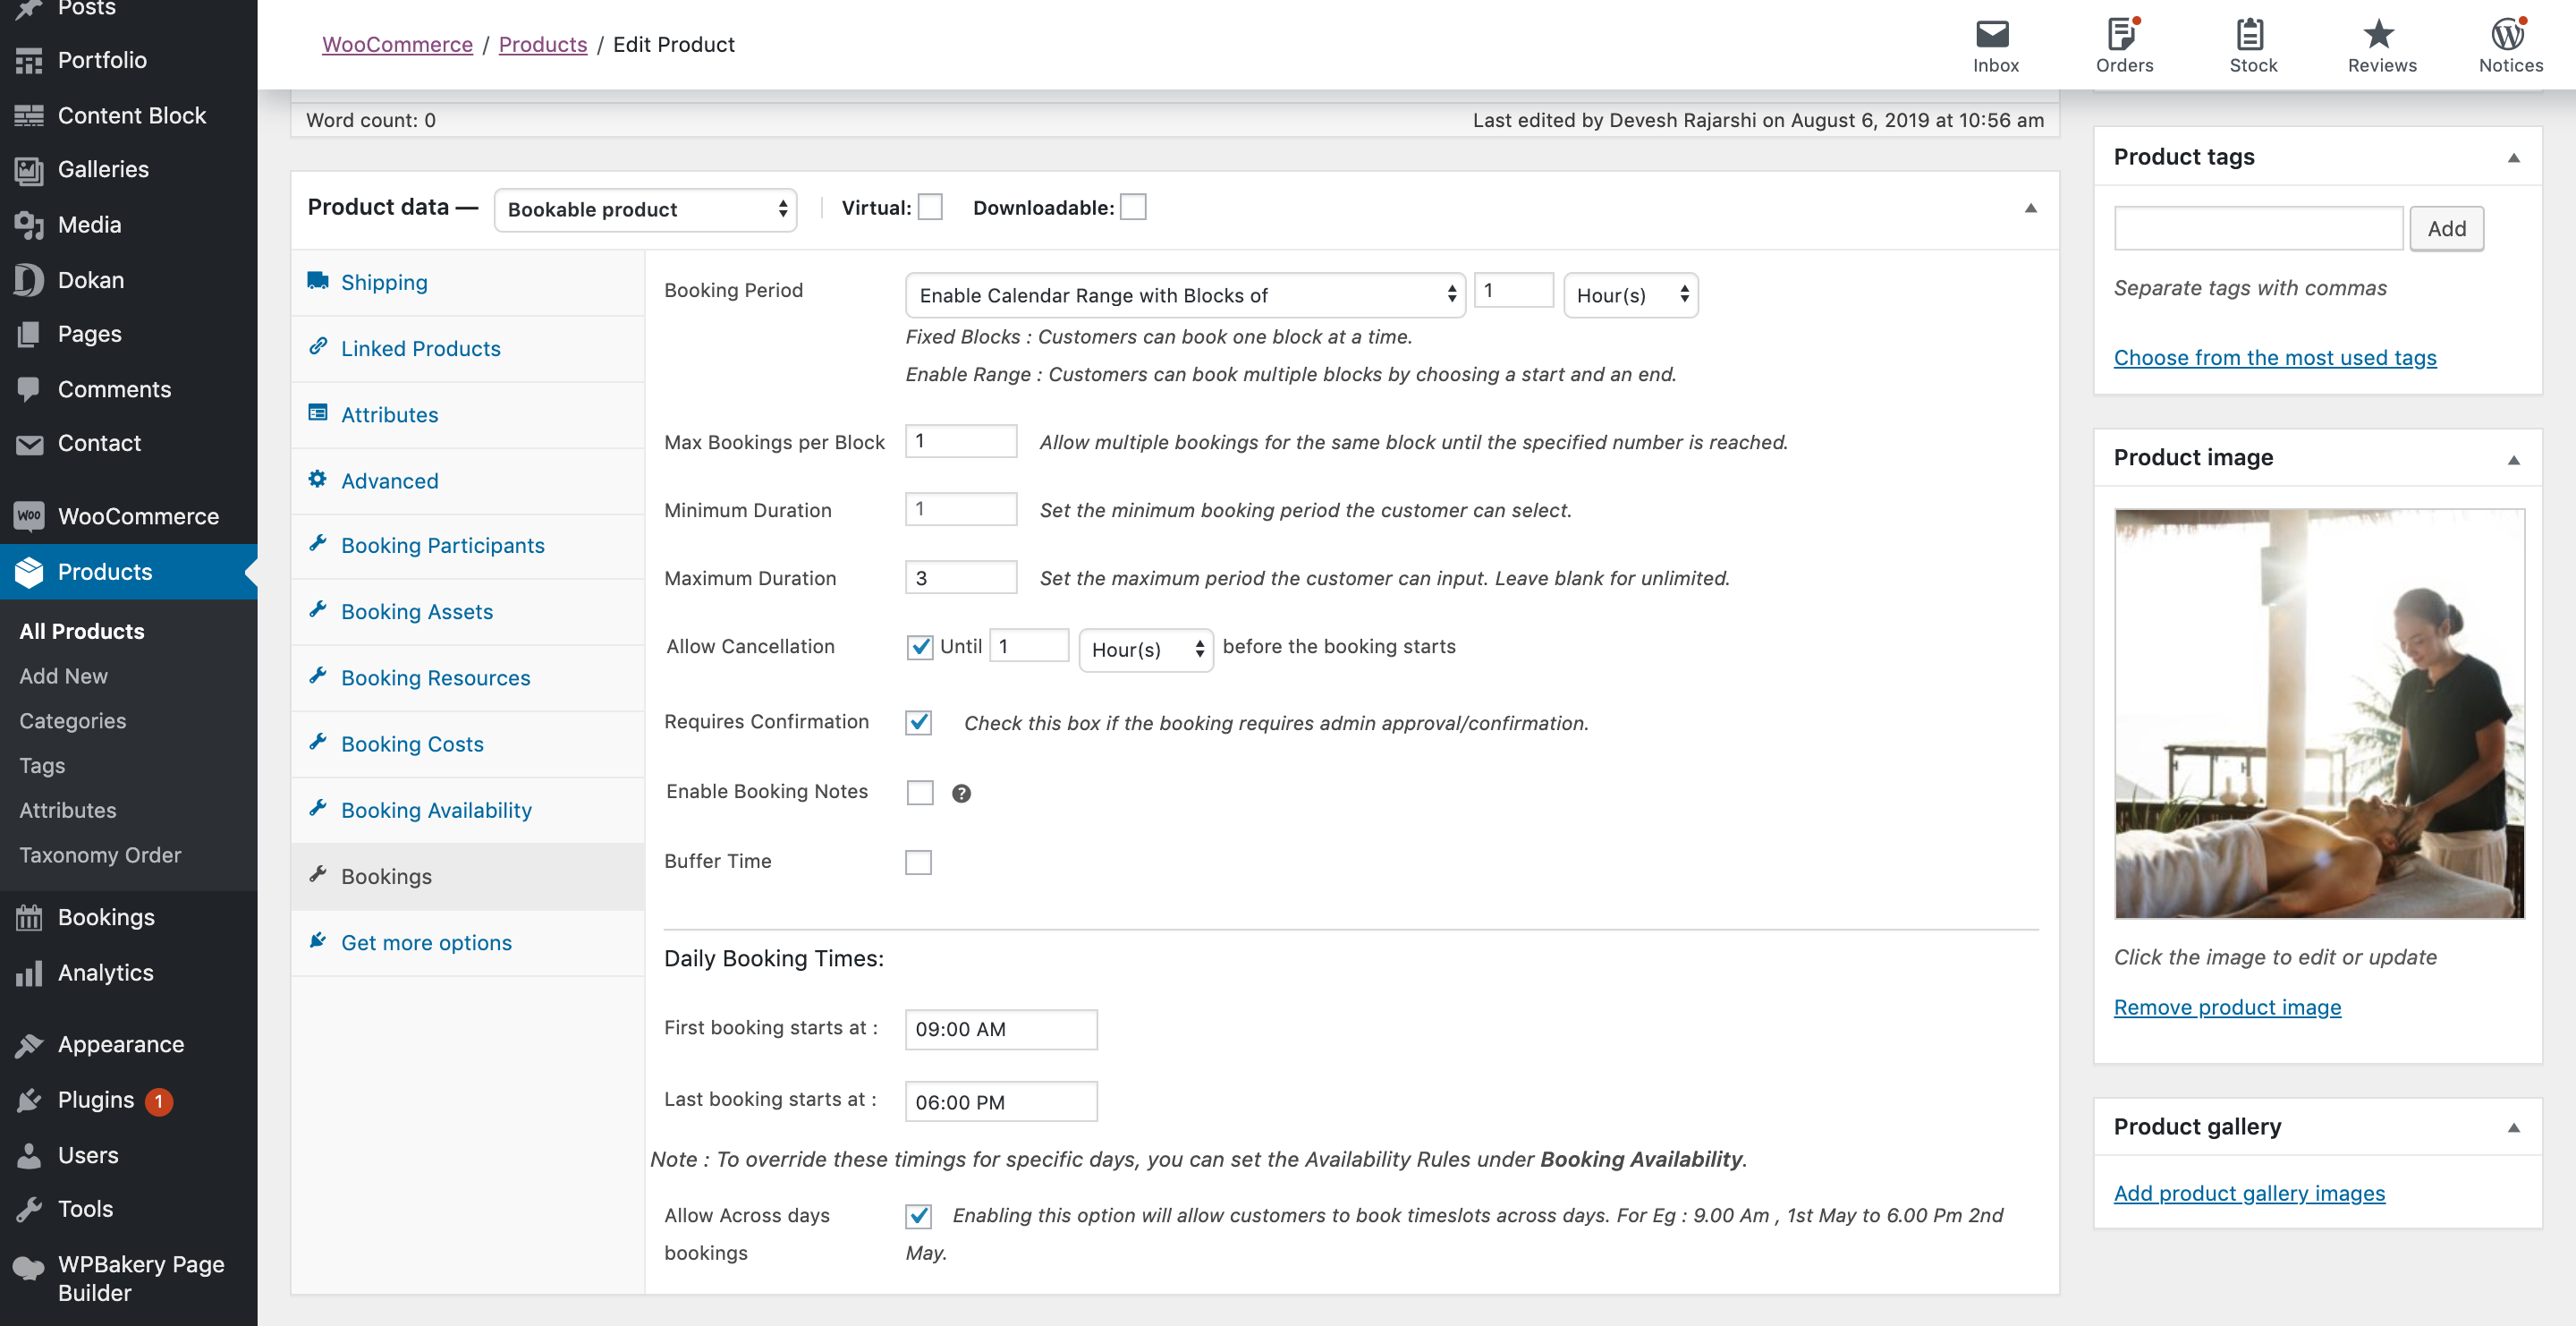The height and width of the screenshot is (1326, 2576).
Task: Enable the Buffer Time checkbox
Action: (919, 861)
